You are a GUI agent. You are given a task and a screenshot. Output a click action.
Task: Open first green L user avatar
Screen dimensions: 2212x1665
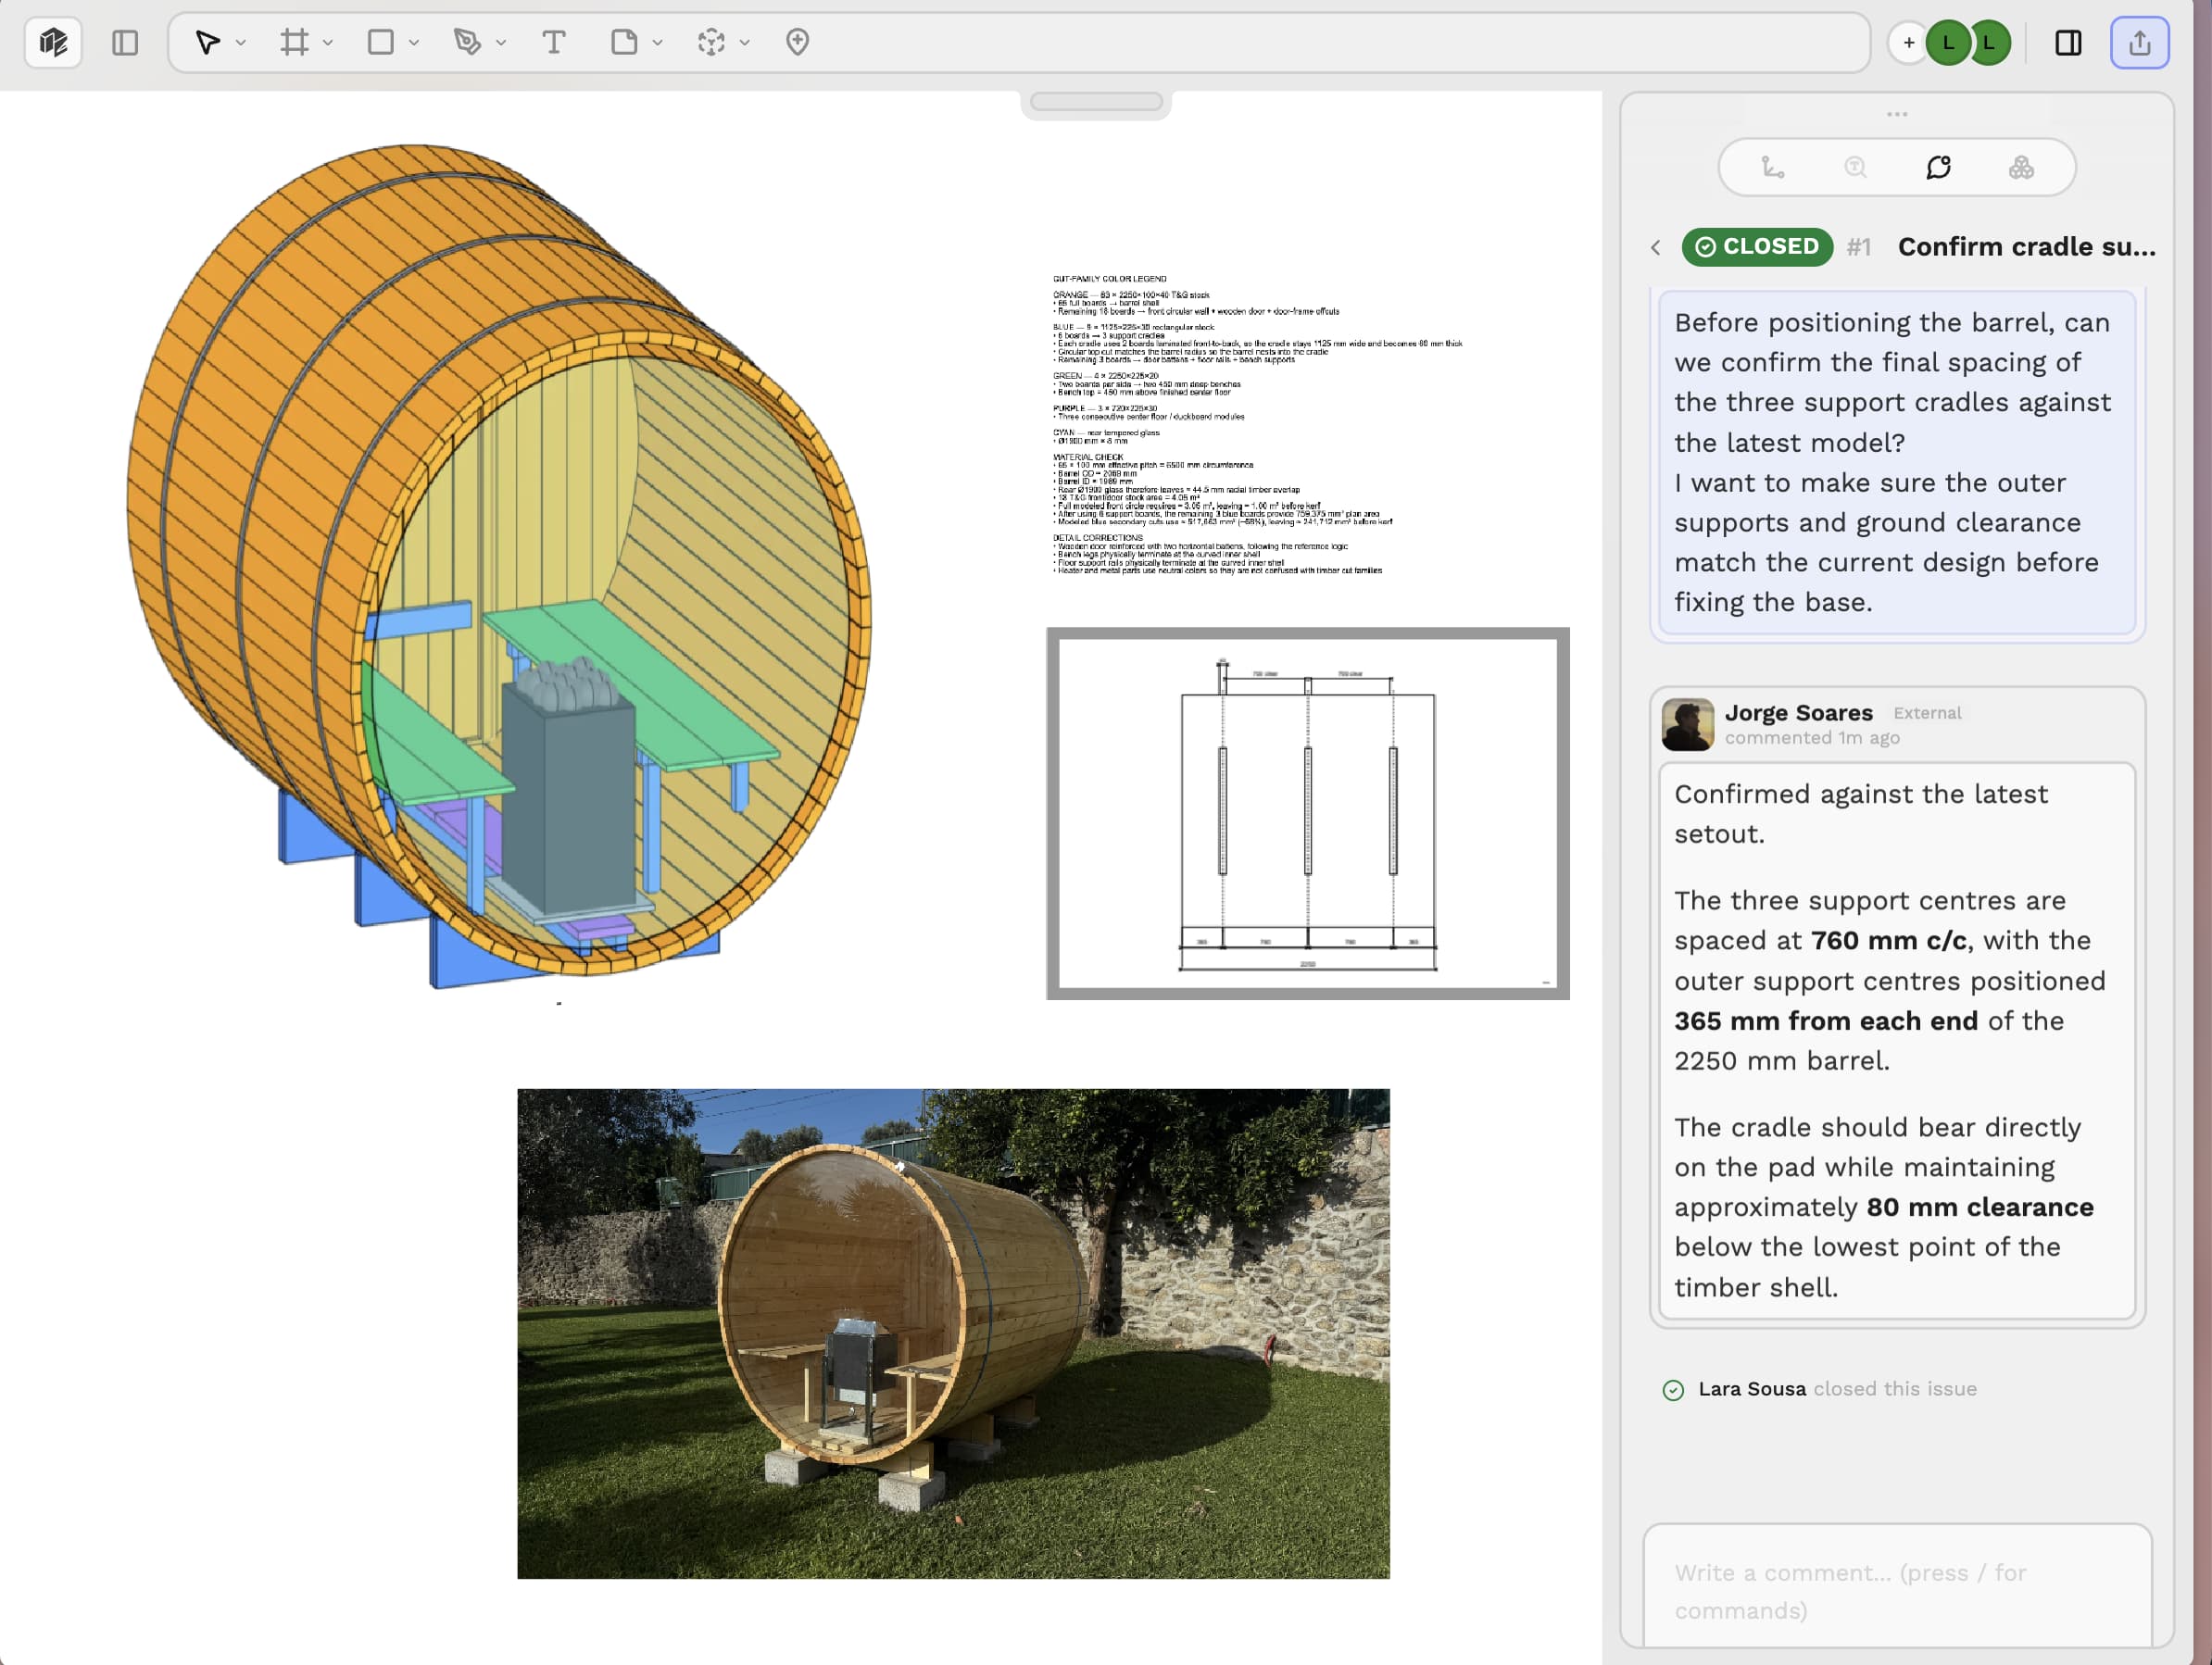pos(1948,43)
